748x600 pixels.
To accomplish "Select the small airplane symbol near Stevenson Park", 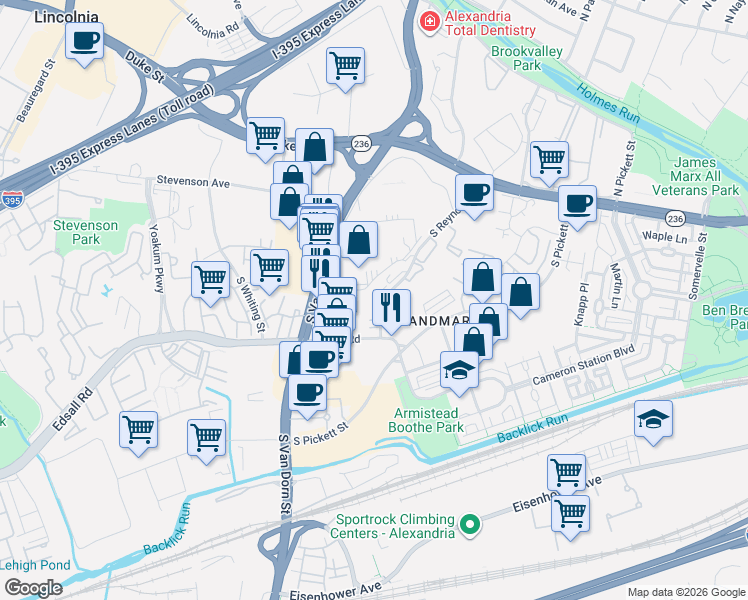I will 107,290.
